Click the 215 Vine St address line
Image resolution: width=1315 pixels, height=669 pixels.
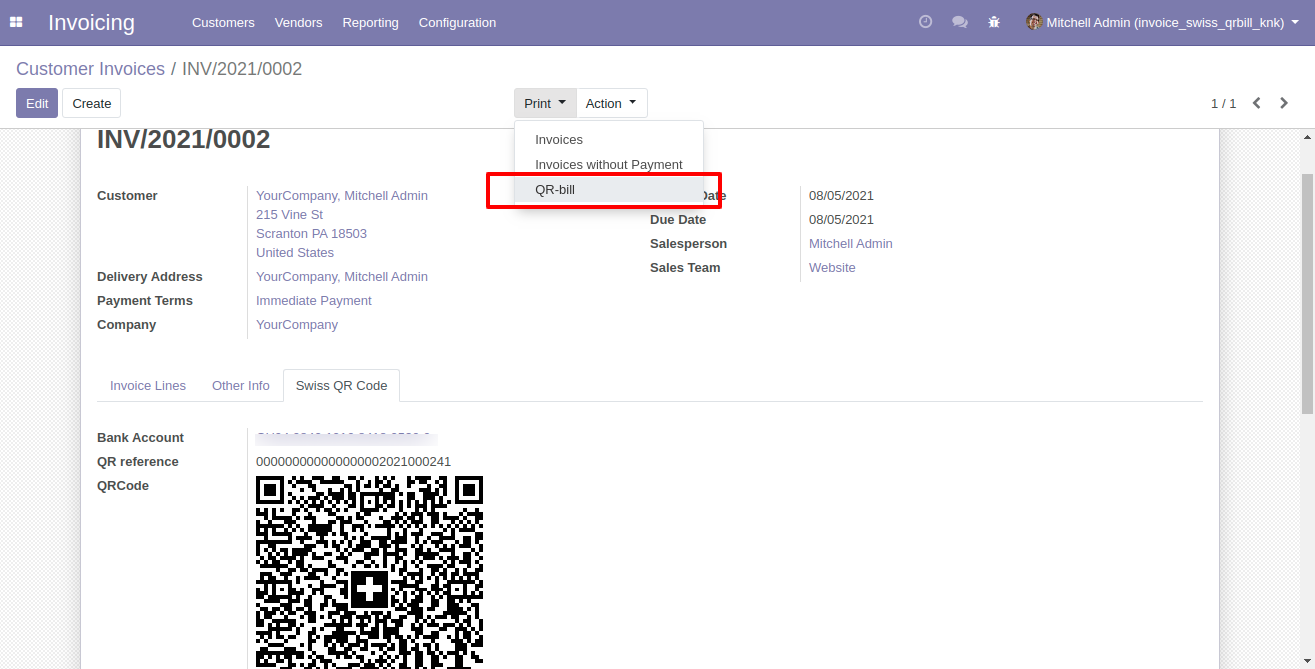pos(289,215)
